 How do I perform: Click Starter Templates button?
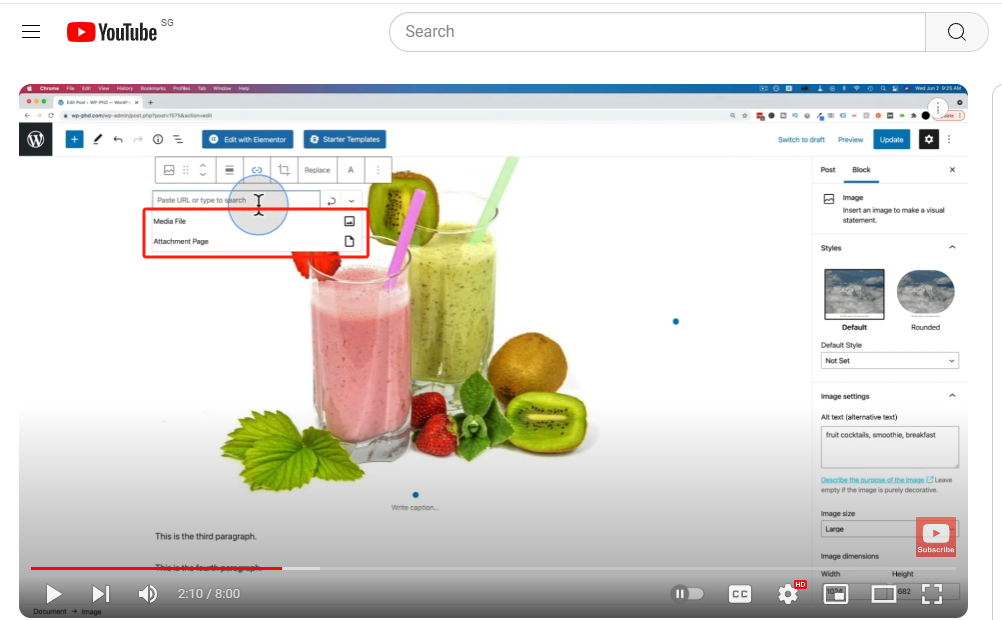coord(344,139)
